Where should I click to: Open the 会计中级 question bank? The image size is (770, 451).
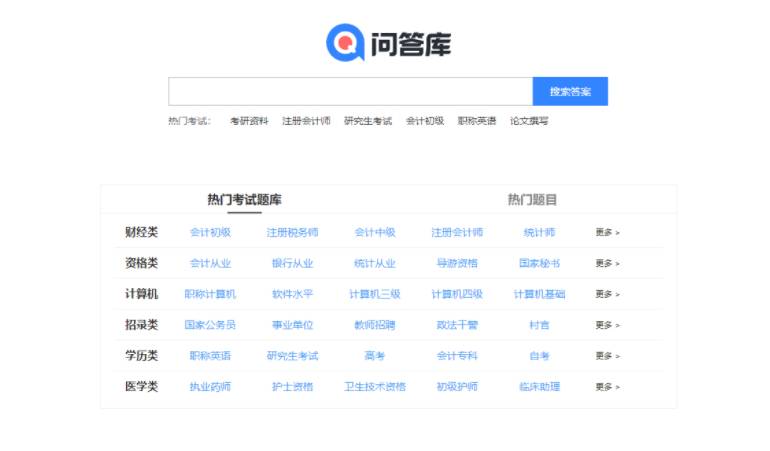tap(375, 232)
